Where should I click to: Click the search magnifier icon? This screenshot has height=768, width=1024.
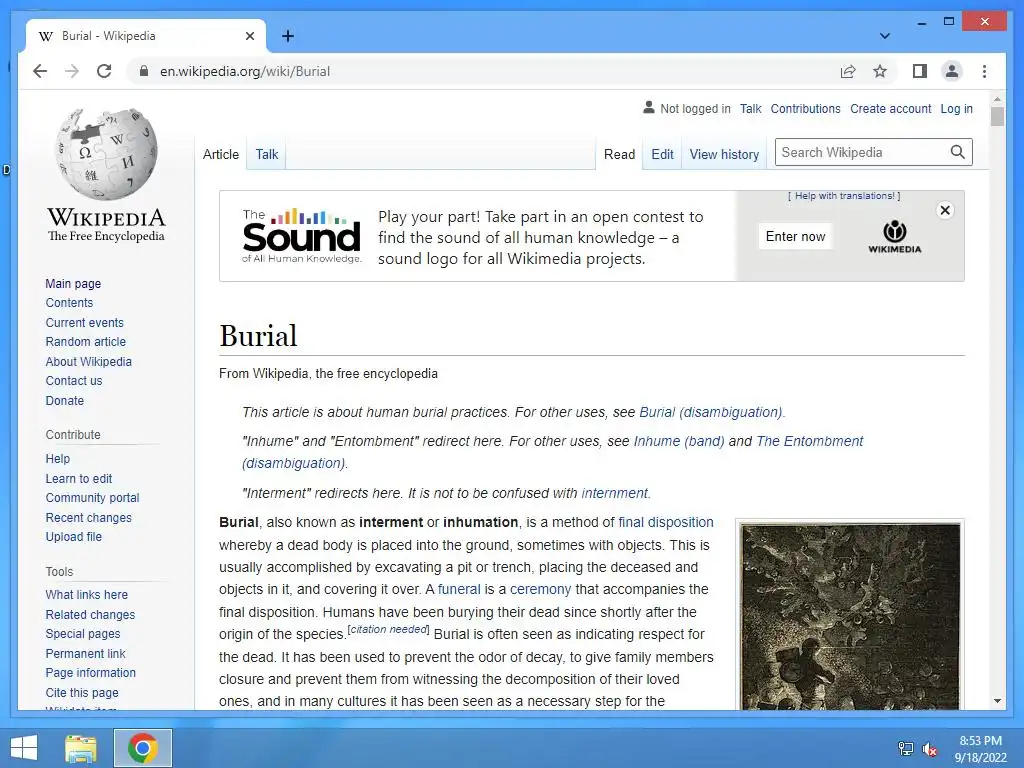(957, 152)
